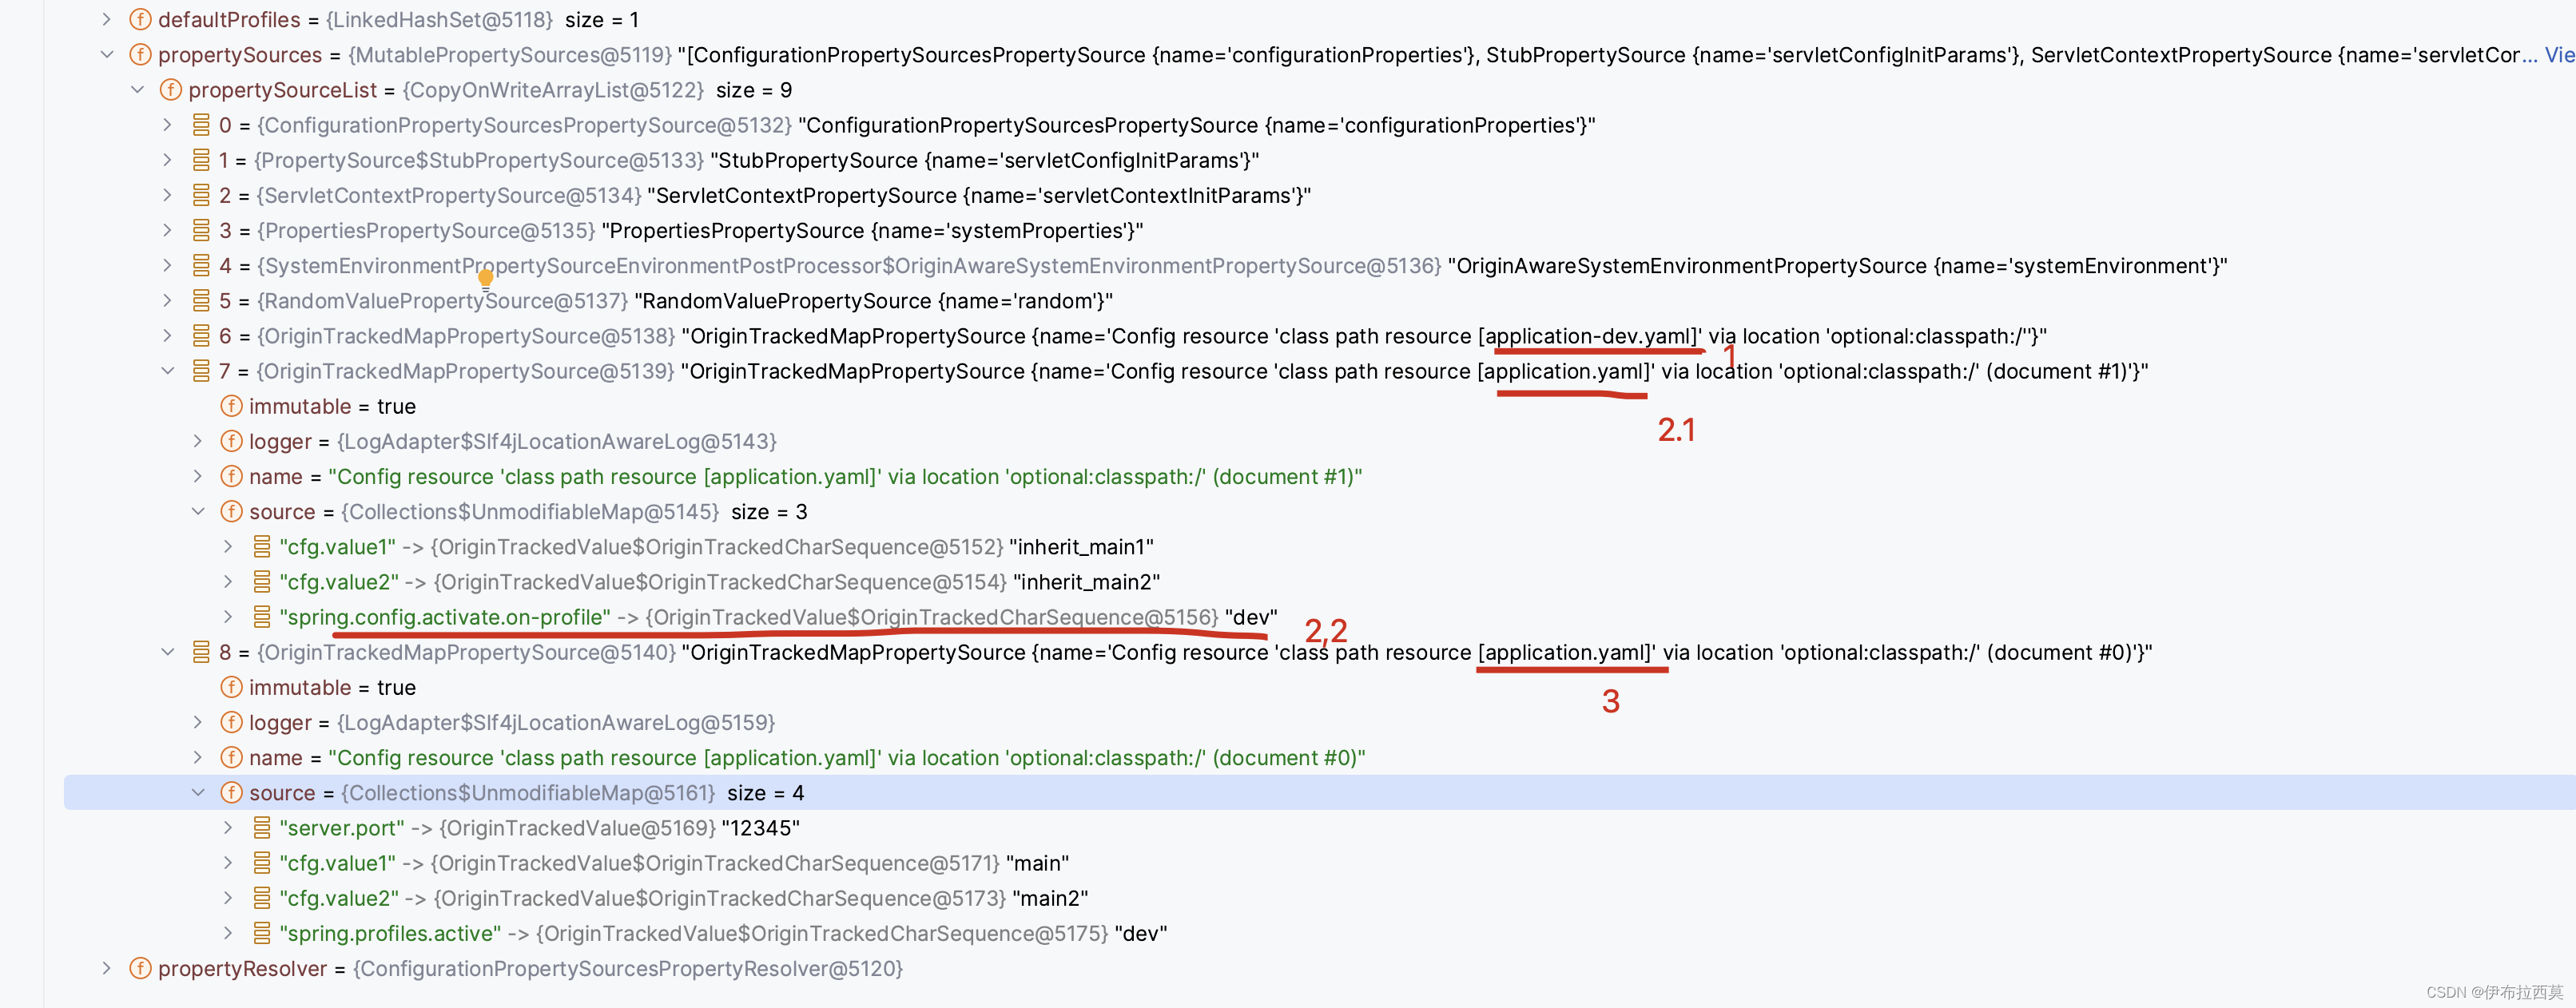Click the map entry icon for spring.profiles.active
2576x1008 pixels.
click(x=262, y=933)
